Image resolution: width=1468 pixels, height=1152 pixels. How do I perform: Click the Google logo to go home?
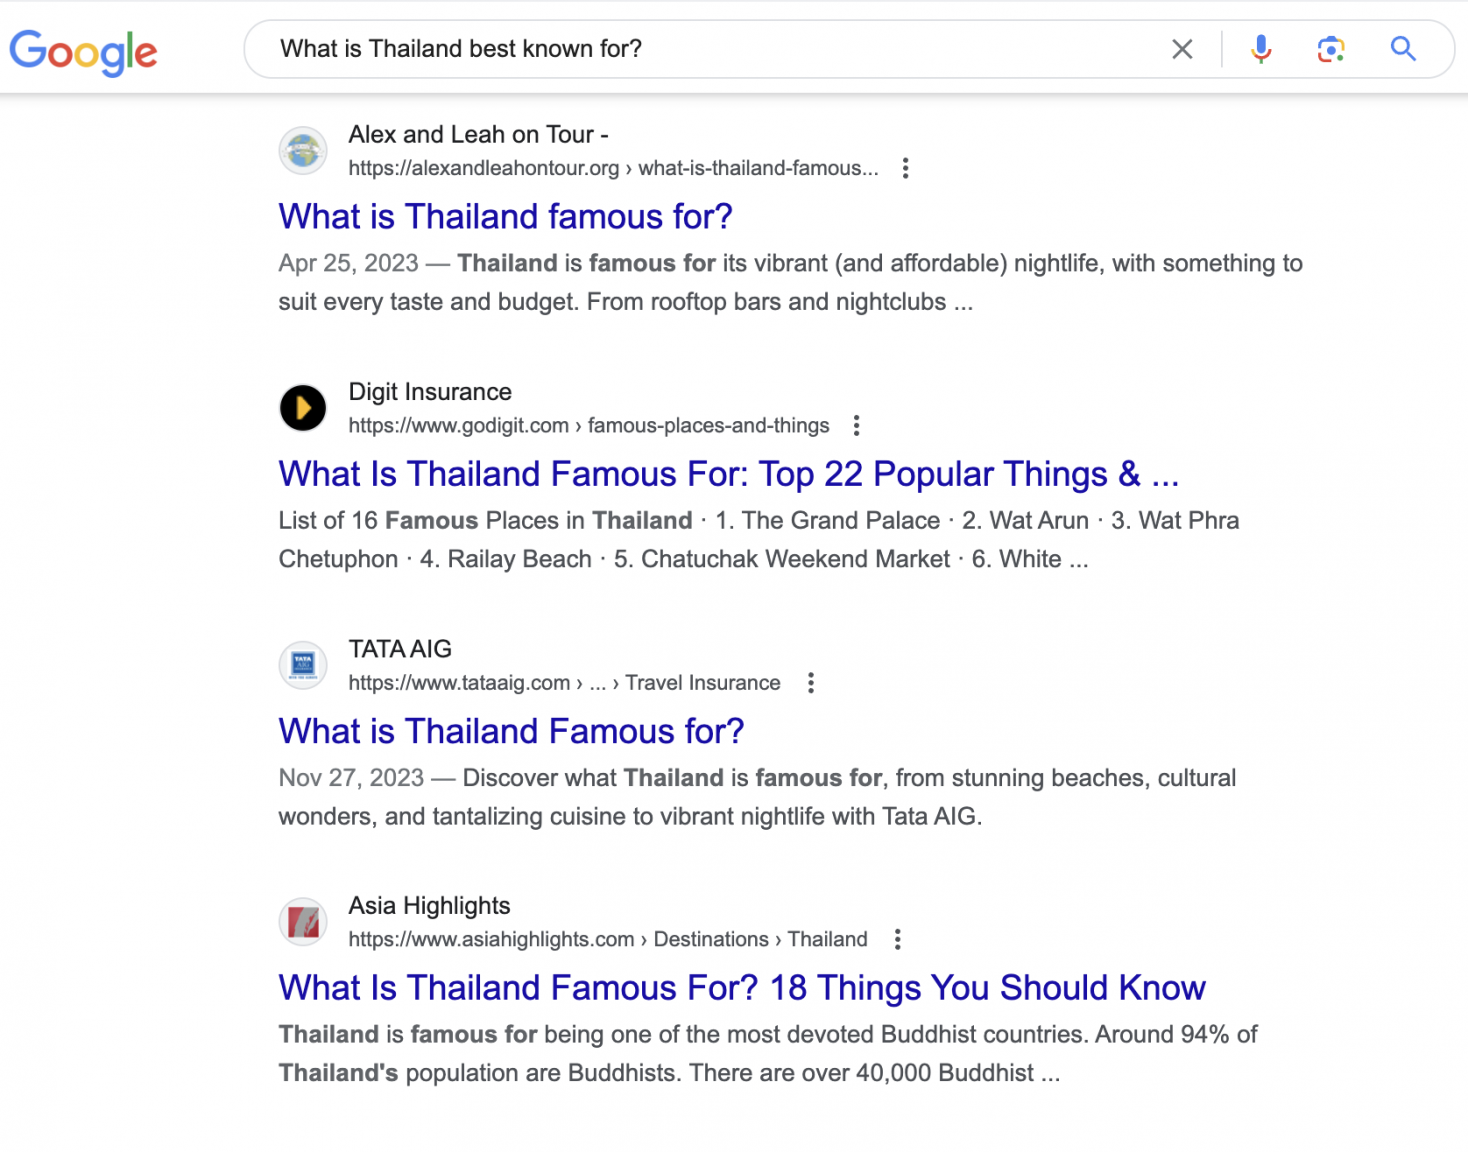click(83, 52)
